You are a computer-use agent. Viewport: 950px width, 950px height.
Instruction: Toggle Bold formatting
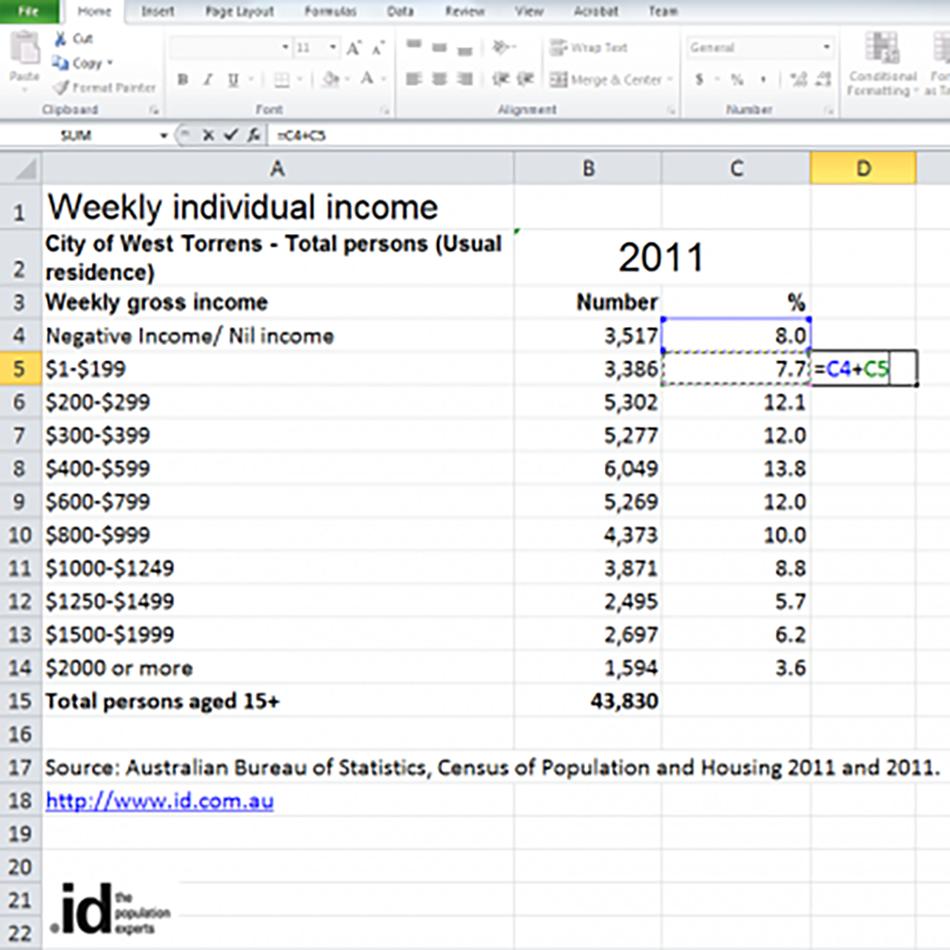pos(182,79)
